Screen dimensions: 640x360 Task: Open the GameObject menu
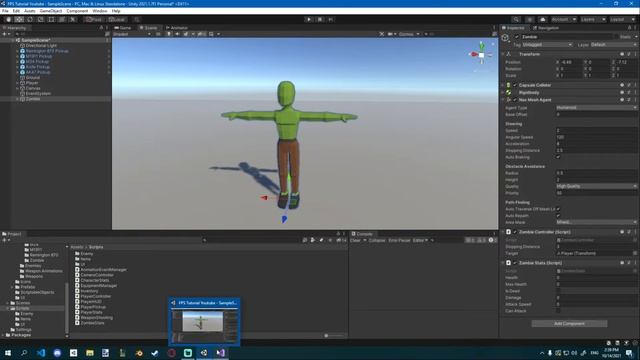click(x=51, y=11)
